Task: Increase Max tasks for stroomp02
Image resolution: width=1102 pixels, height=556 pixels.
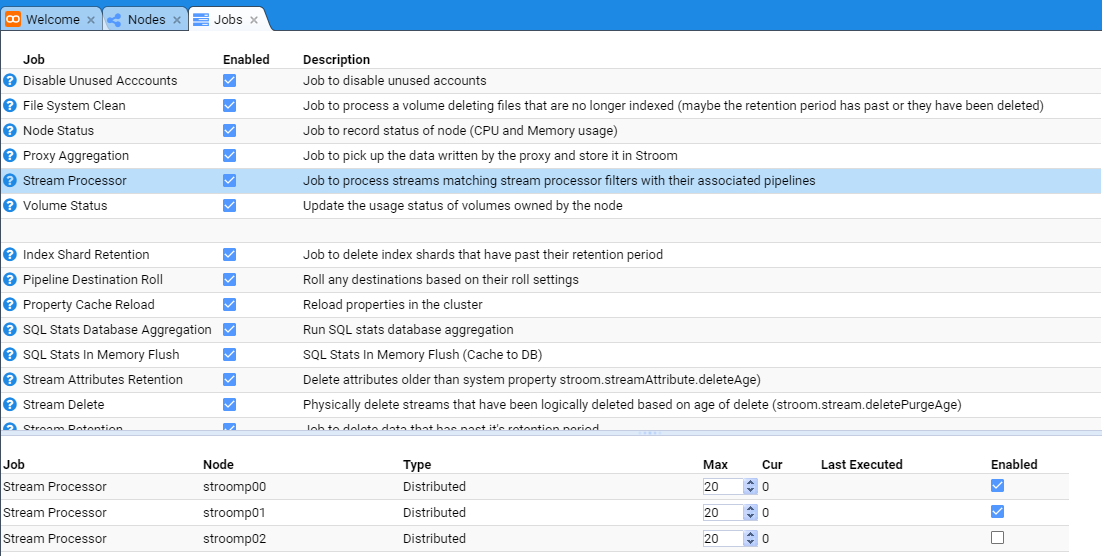Action: coord(750,534)
